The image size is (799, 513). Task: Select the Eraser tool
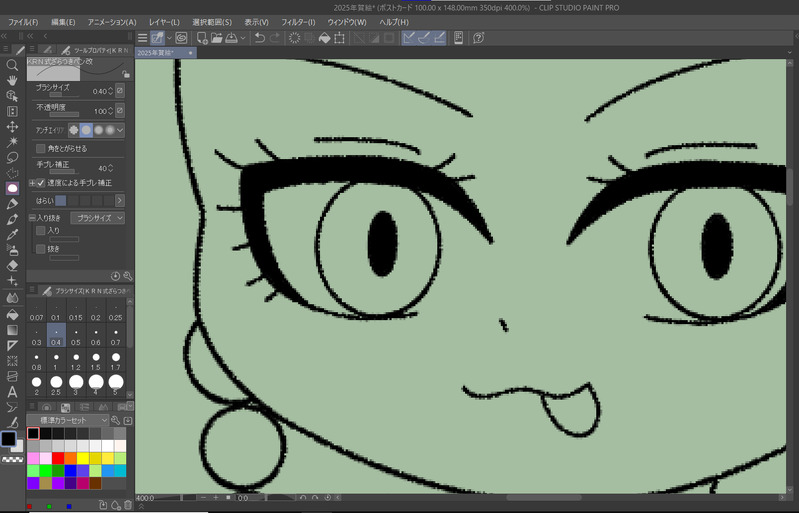coord(12,265)
